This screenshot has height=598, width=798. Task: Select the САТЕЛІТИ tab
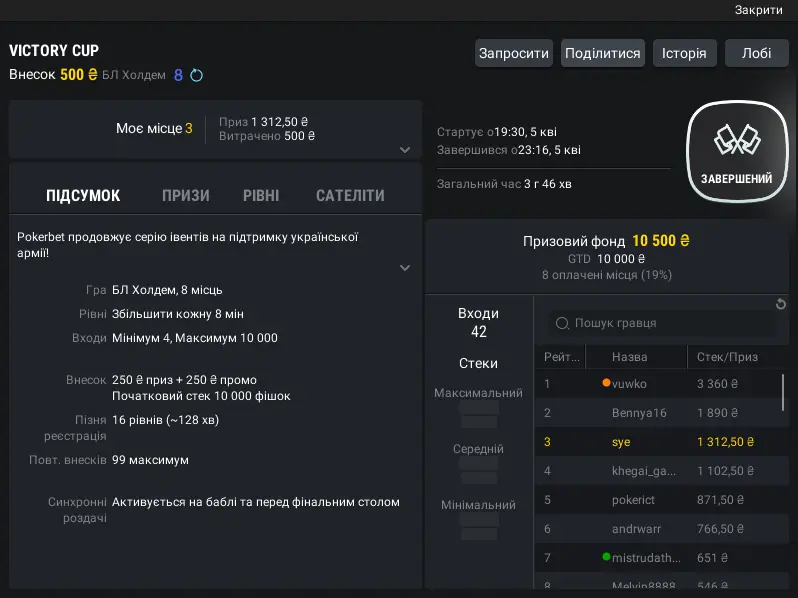pos(350,196)
